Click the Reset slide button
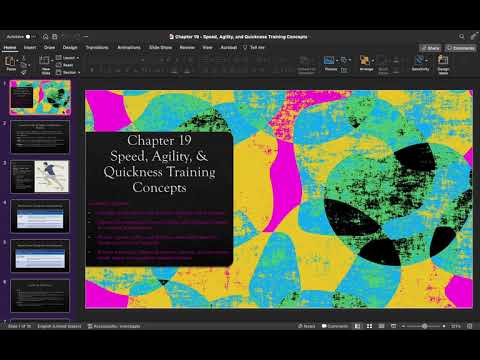This screenshot has width=480, height=360. [65, 65]
